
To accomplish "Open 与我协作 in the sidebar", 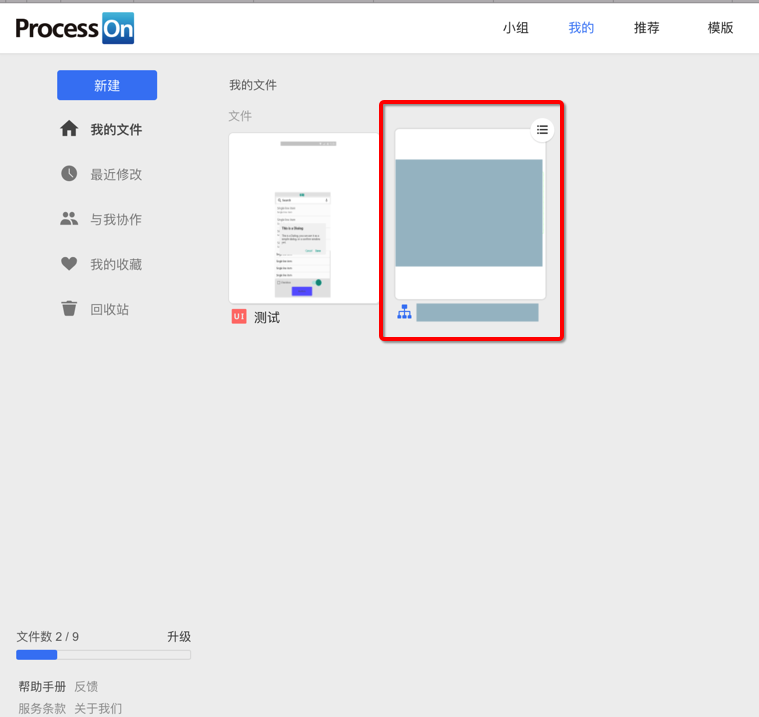I will tap(116, 219).
